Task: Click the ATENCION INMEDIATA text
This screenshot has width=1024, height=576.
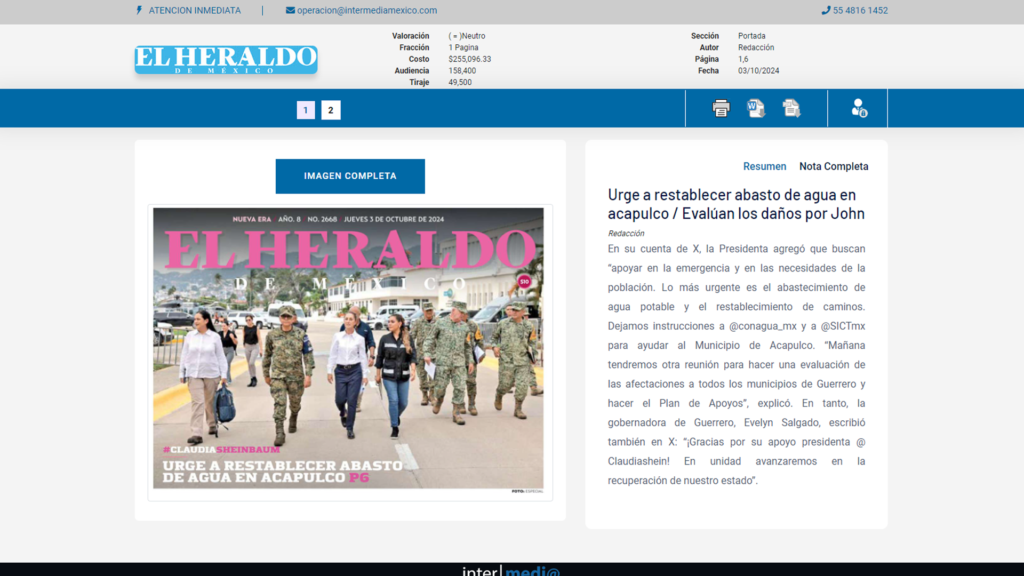Action: click(x=195, y=10)
